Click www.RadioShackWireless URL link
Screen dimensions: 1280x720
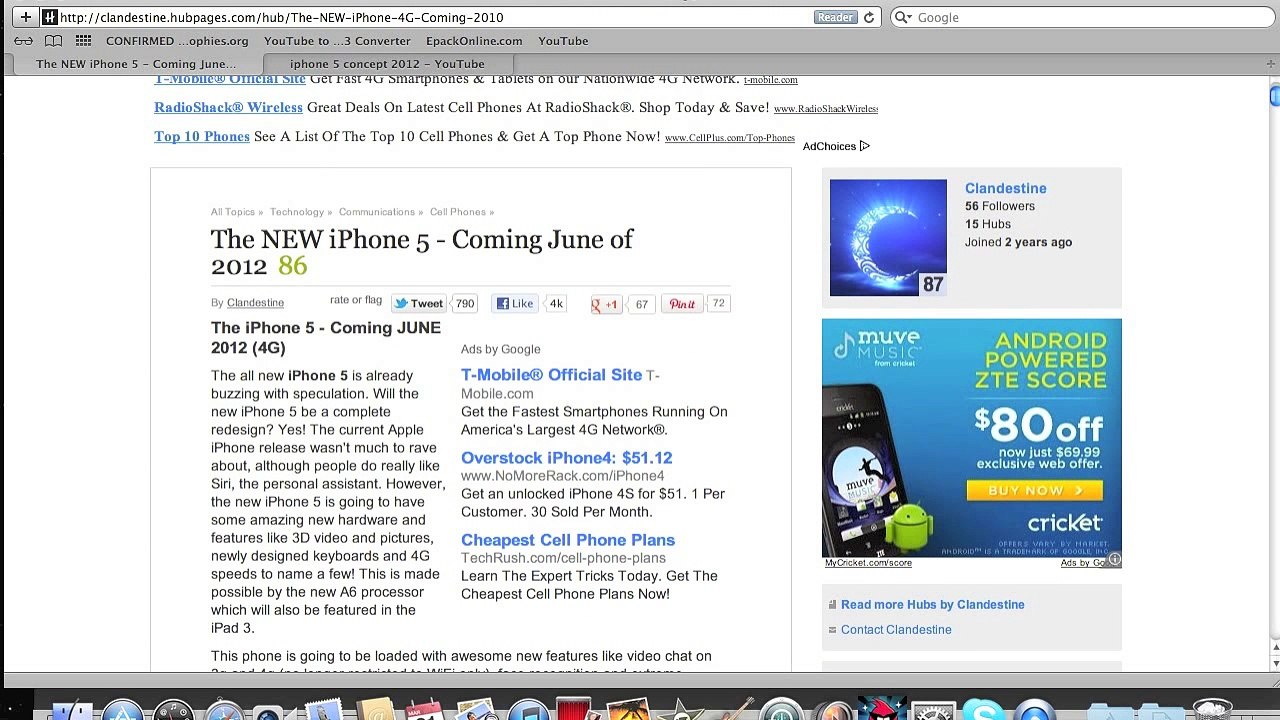pos(826,109)
